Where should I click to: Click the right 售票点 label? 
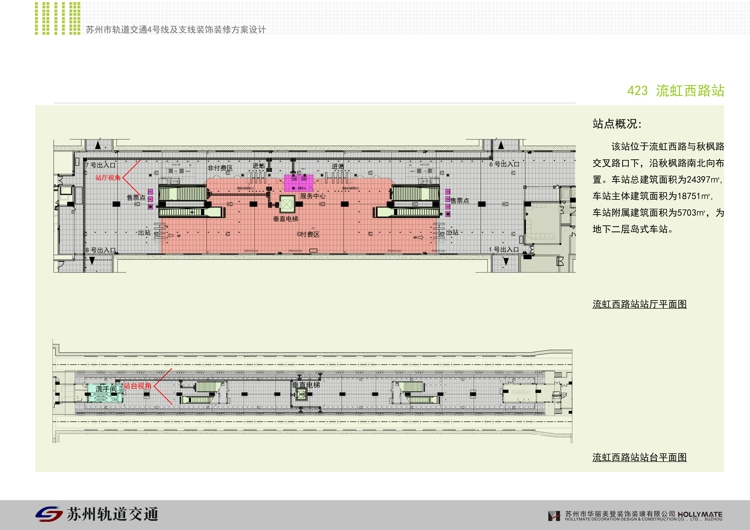click(460, 200)
